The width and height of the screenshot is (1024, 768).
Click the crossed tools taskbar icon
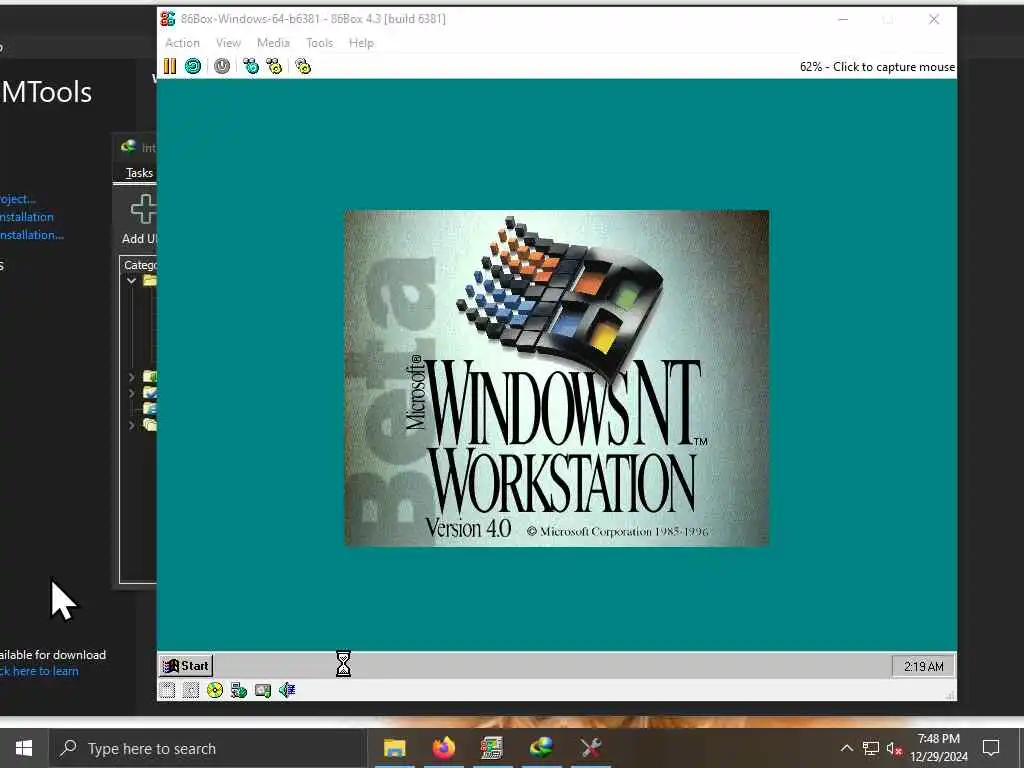tap(590, 748)
